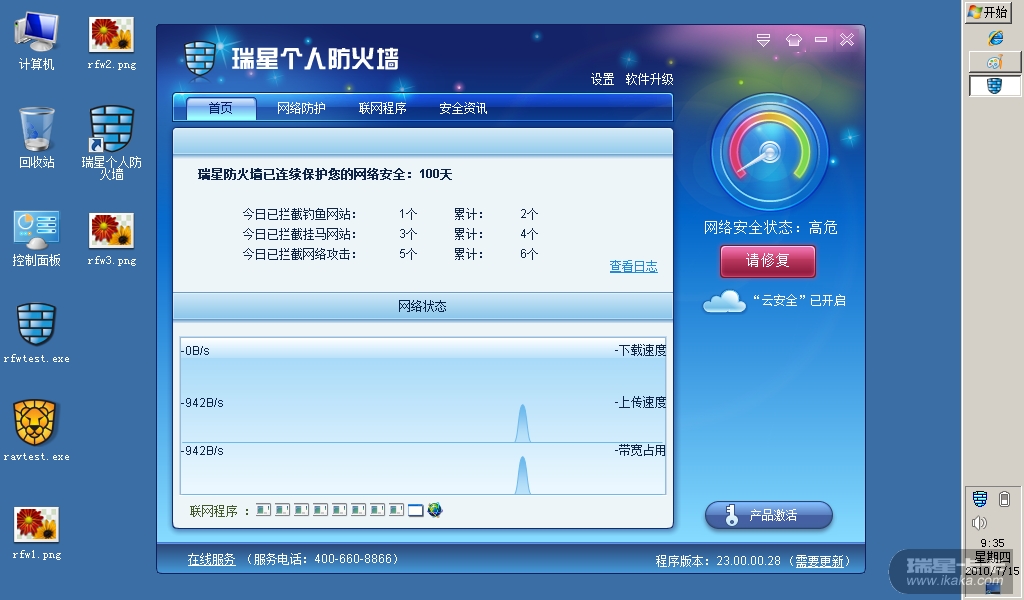
Task: Close the firewall window
Action: tap(847, 40)
